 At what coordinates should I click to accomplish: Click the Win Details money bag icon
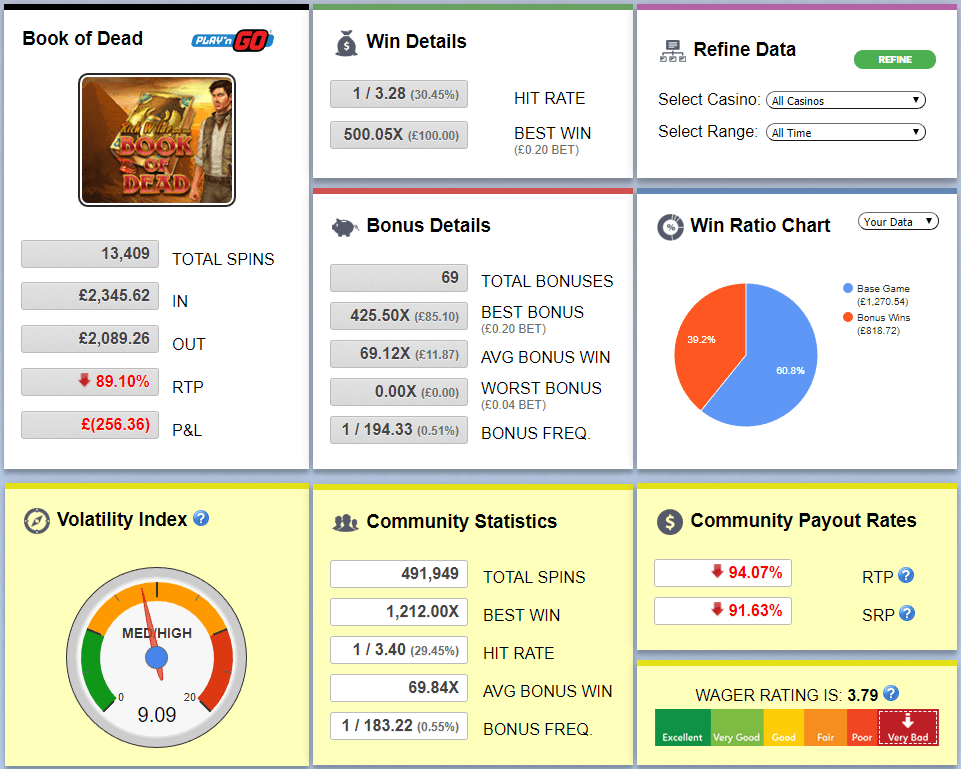coord(346,43)
